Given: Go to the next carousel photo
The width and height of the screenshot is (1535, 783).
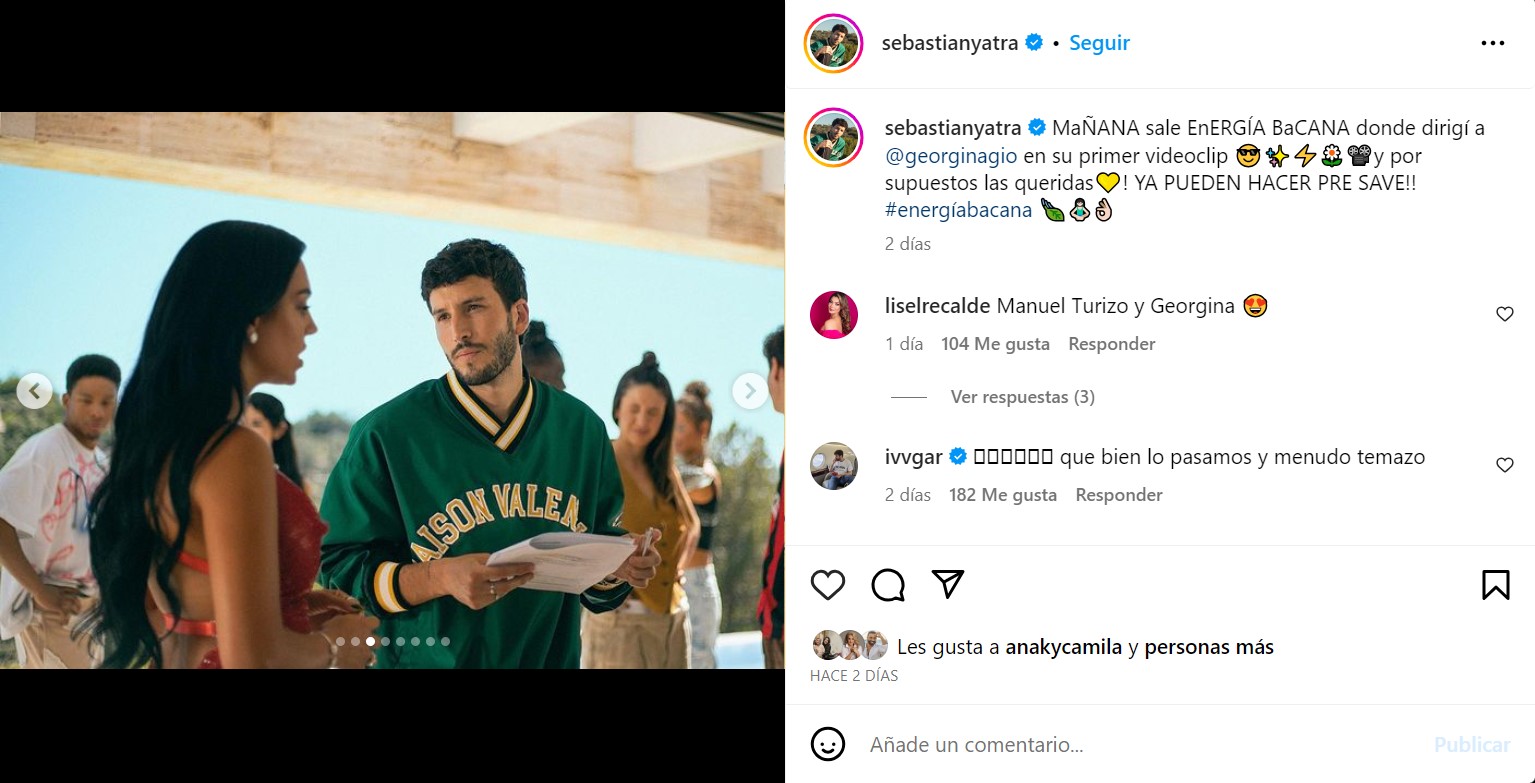Looking at the screenshot, I should 750,391.
